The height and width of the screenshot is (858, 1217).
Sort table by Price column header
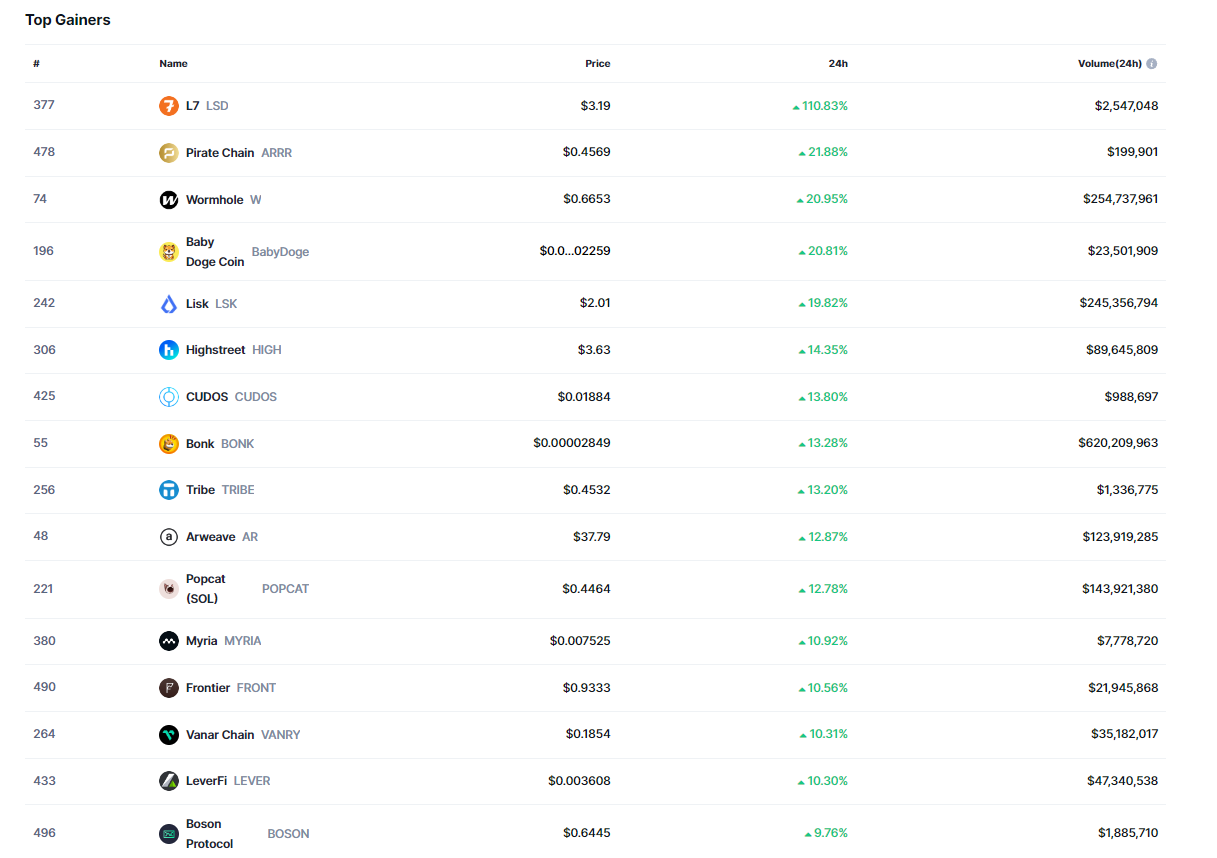(597, 64)
